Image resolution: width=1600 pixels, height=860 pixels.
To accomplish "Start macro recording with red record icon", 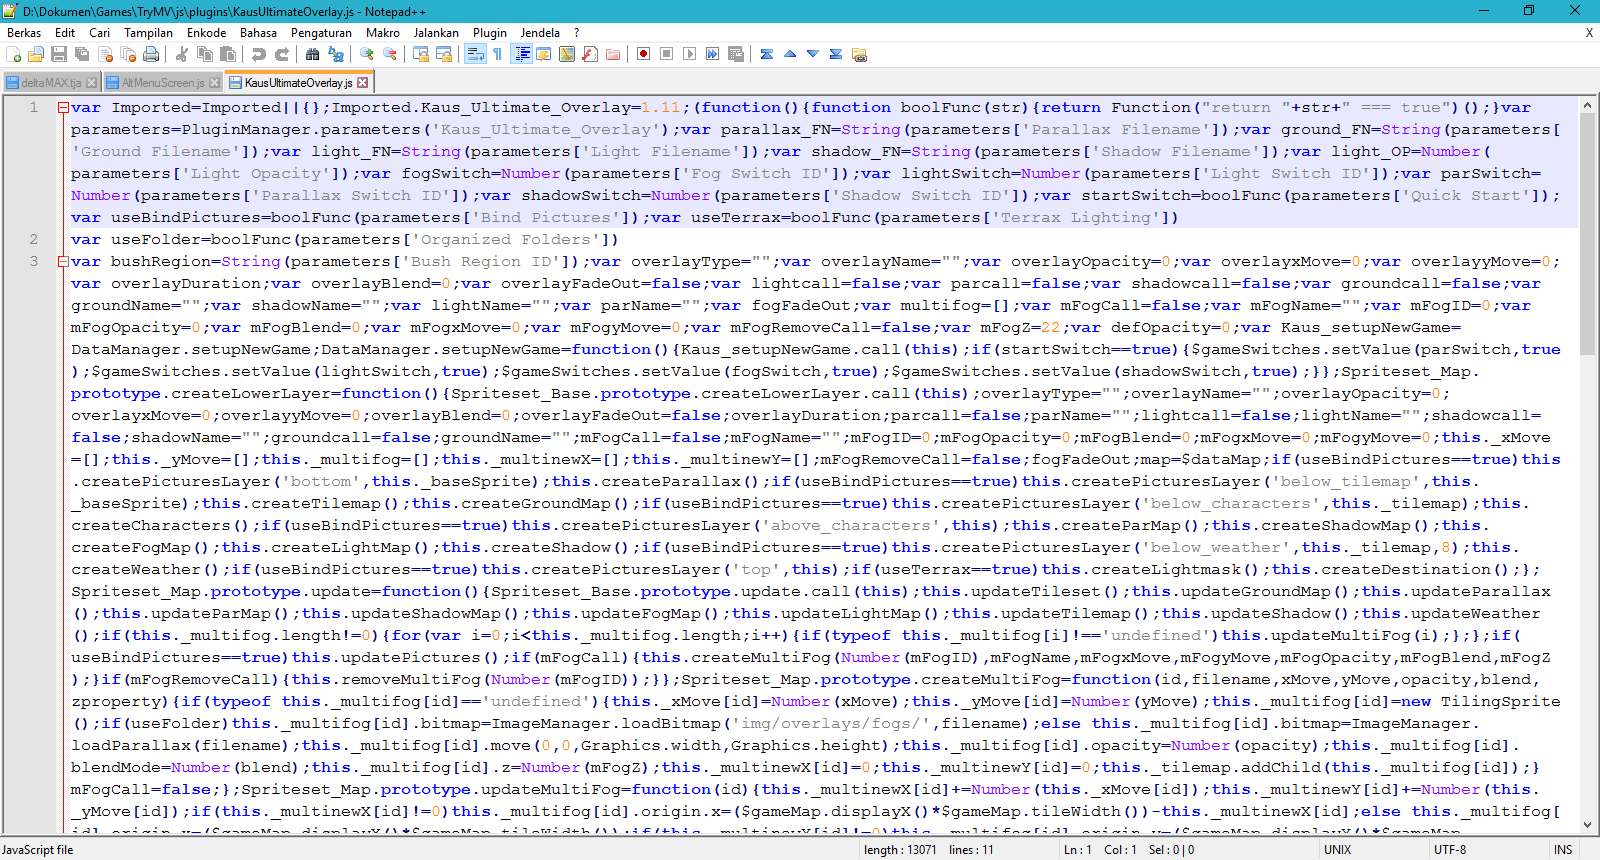I will (644, 54).
